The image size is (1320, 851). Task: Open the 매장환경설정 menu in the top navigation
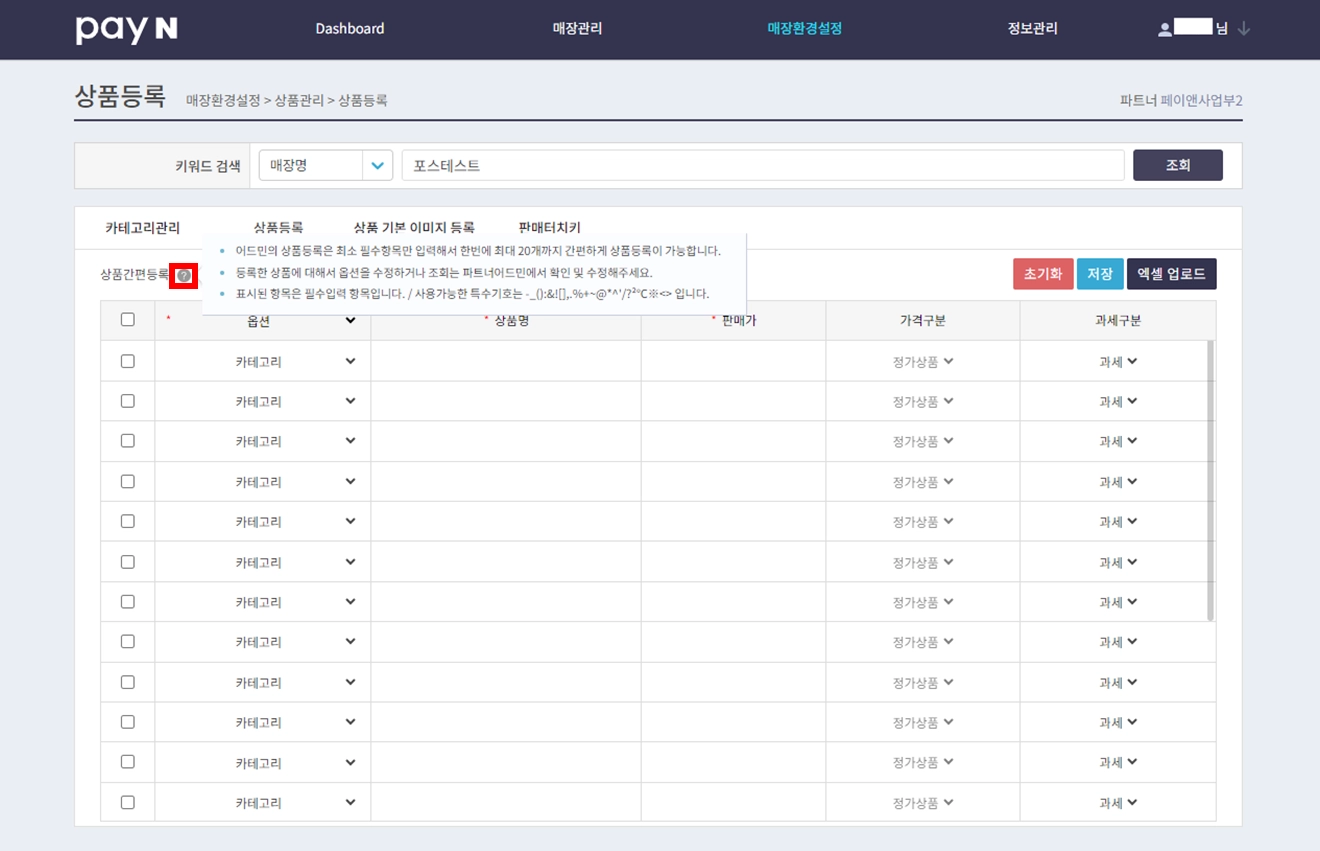tap(805, 29)
